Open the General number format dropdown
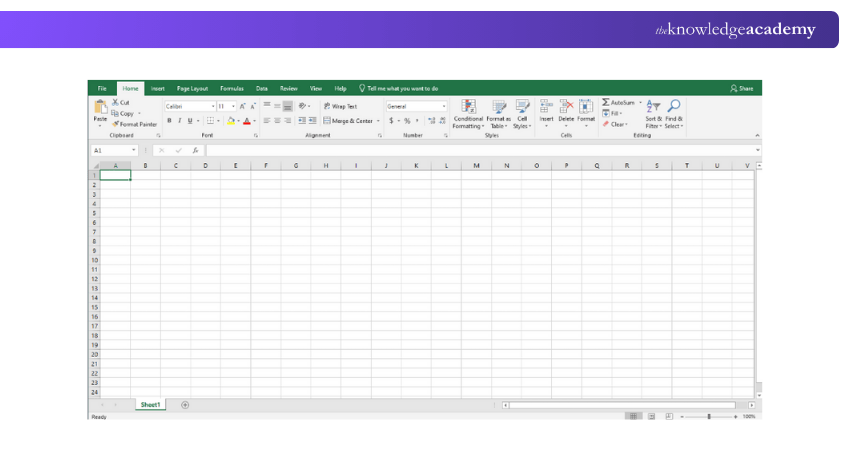 click(444, 106)
